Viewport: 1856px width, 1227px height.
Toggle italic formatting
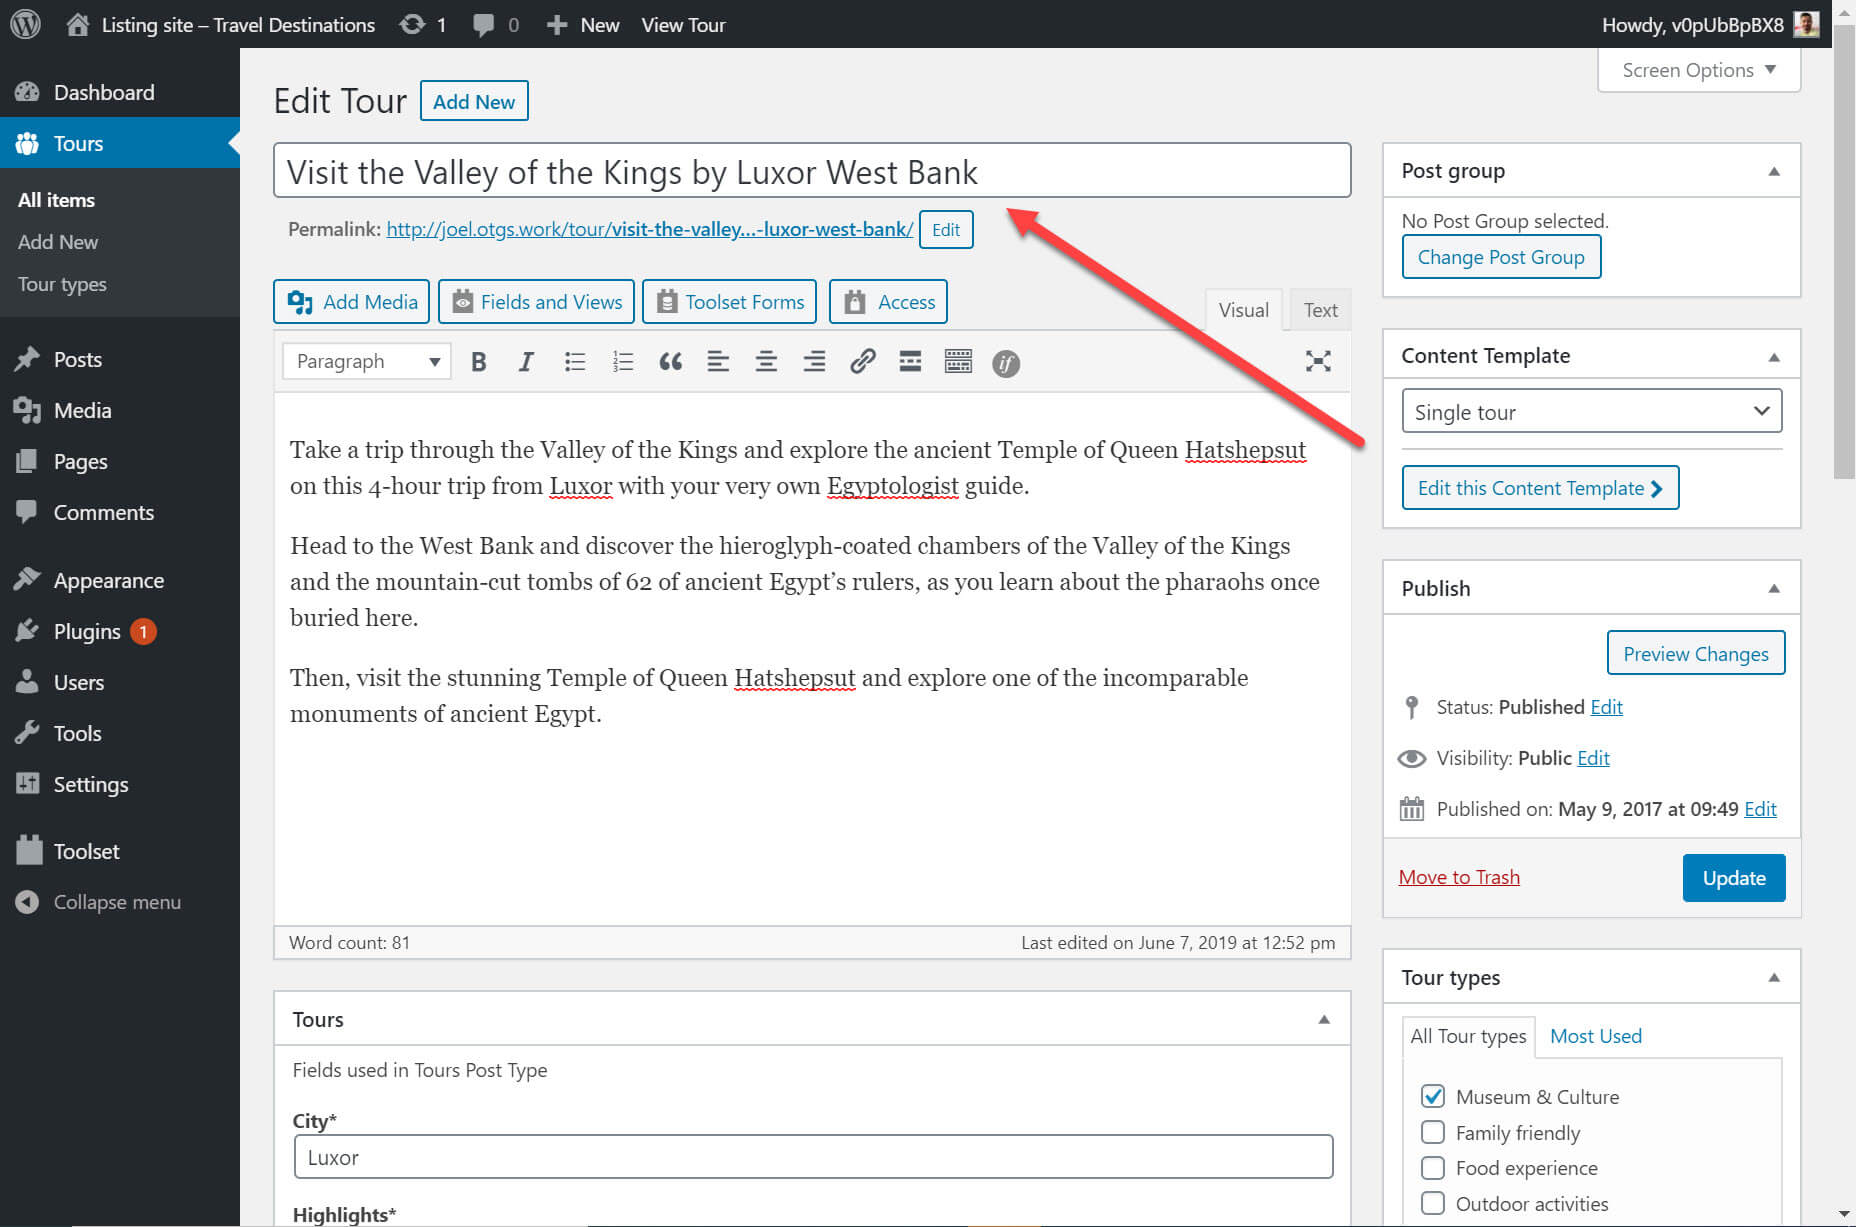coord(526,362)
